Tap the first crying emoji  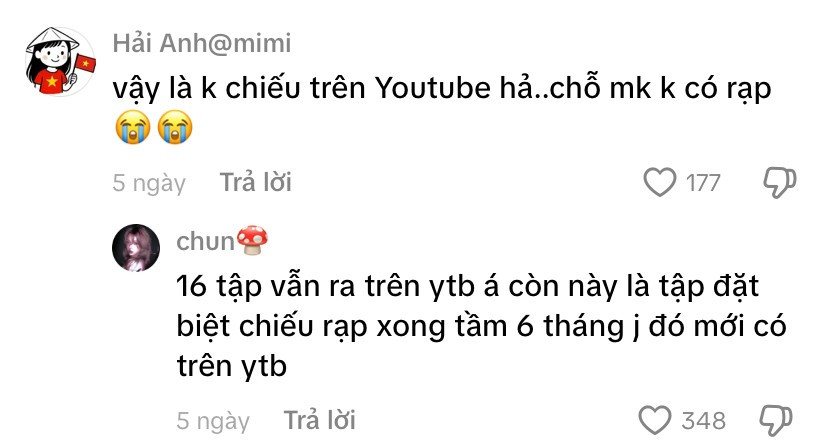pyautogui.click(x=133, y=127)
